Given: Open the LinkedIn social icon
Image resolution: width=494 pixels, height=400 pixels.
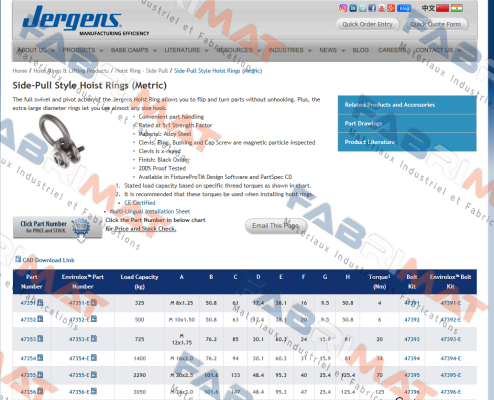Looking at the screenshot, I should point(353,8).
